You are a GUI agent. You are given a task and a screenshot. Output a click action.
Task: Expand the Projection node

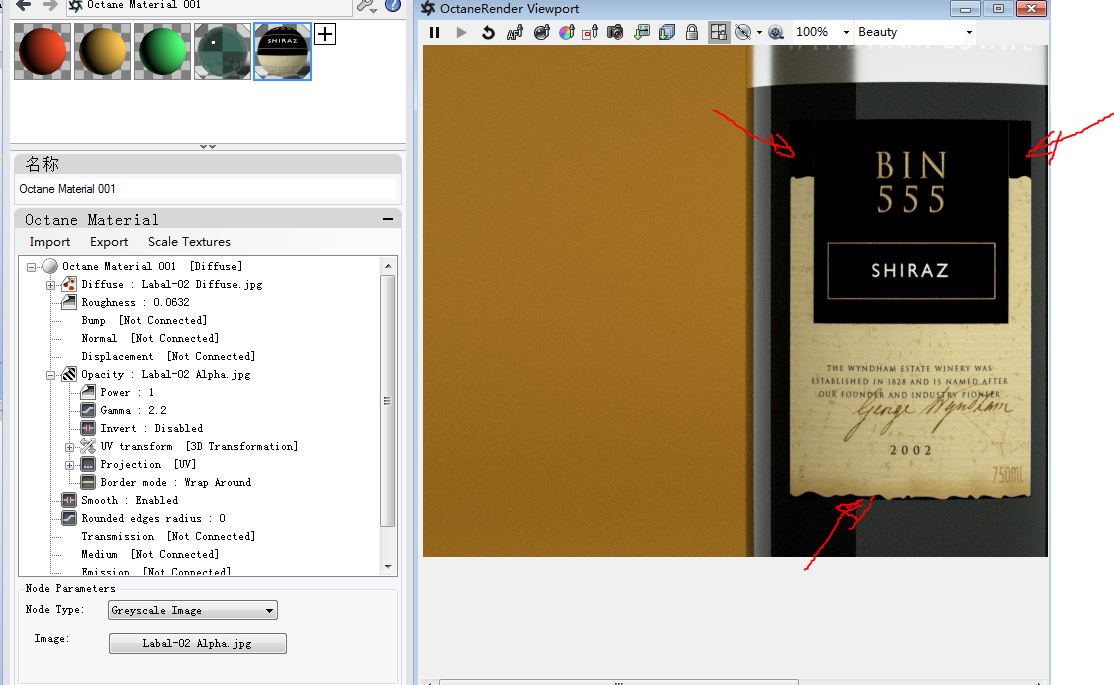(x=70, y=465)
